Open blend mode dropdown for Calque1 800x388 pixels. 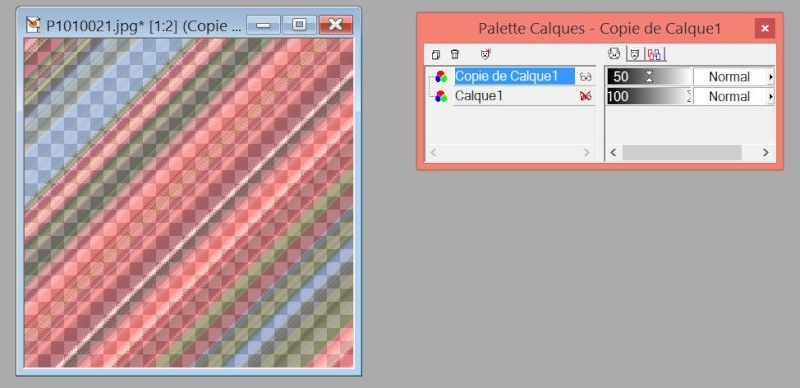pos(770,96)
